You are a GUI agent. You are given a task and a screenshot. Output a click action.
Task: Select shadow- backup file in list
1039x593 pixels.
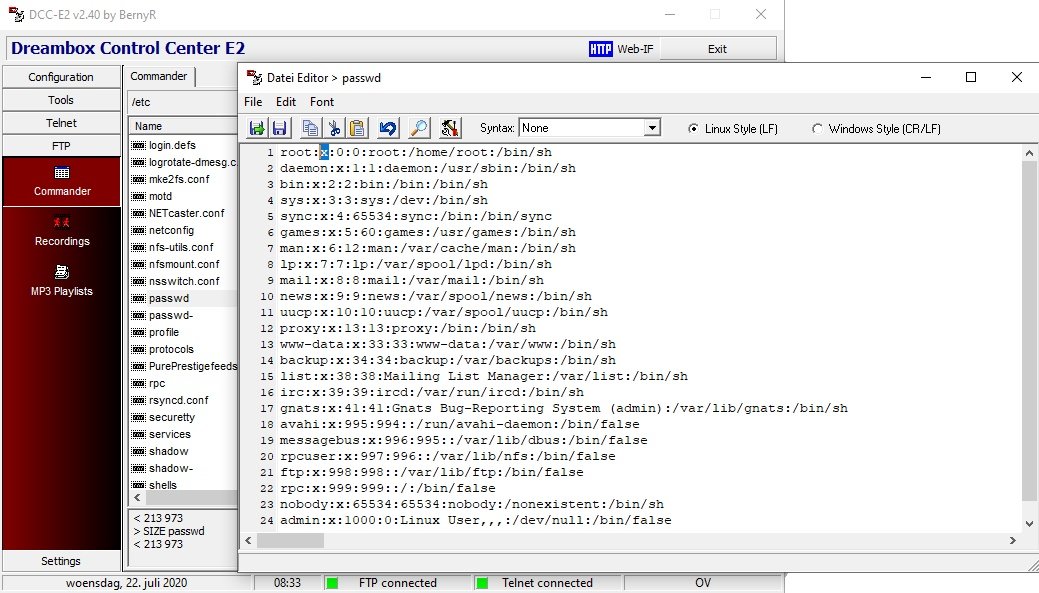click(x=171, y=468)
